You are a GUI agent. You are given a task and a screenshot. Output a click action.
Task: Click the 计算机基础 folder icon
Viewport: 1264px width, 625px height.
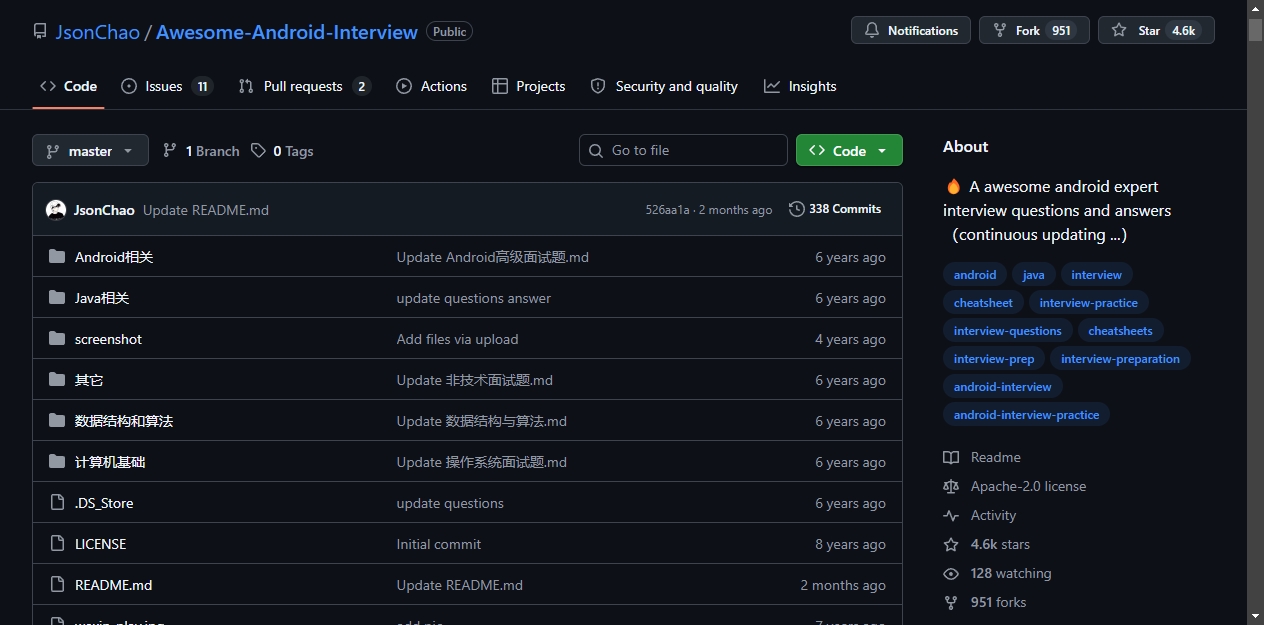pyautogui.click(x=57, y=462)
